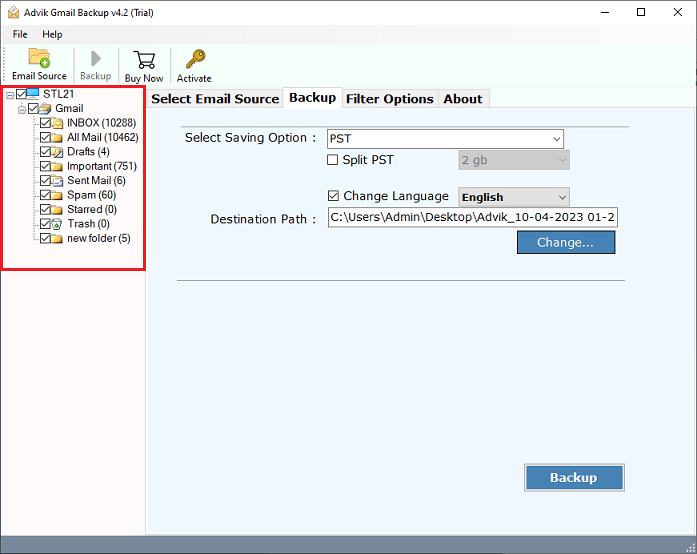Uncheck the All Mail (10462) checkbox
697x554 pixels.
pos(45,137)
